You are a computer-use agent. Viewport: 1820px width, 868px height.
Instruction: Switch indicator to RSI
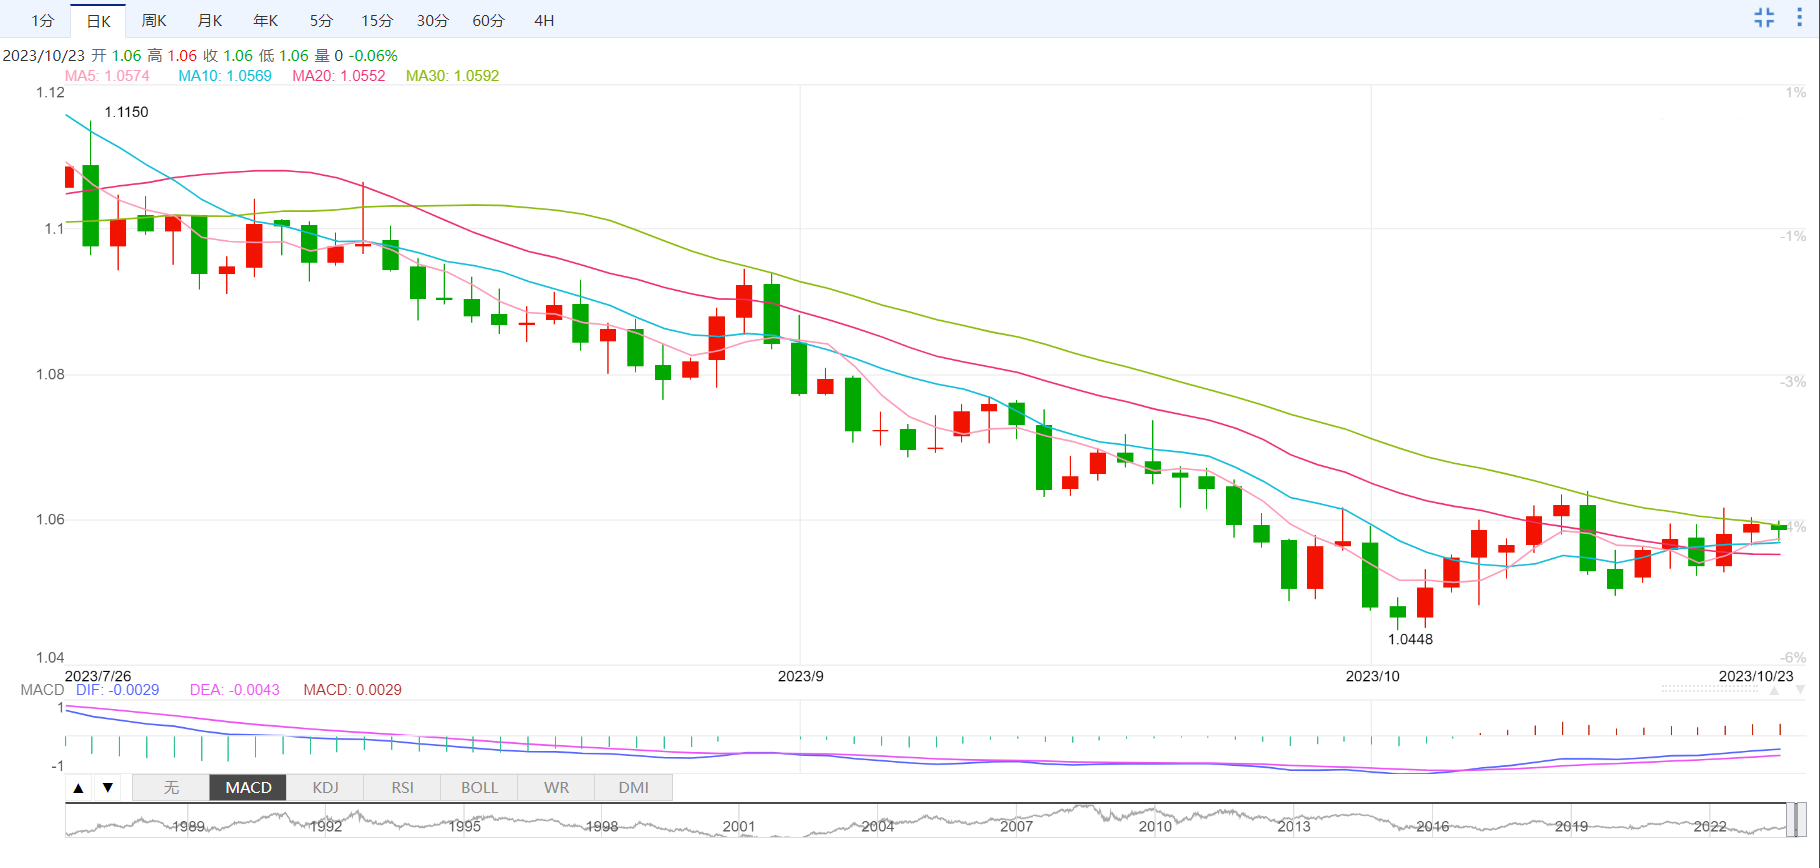point(402,788)
